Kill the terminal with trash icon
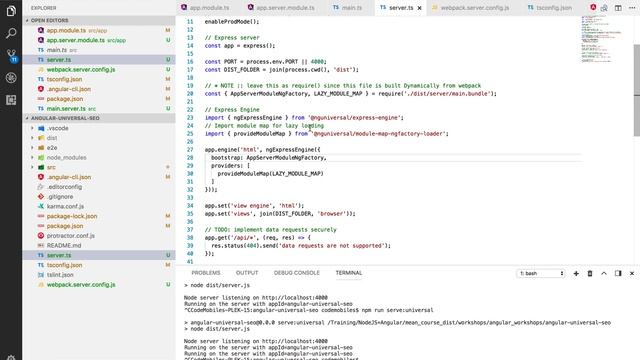 (x=590, y=273)
